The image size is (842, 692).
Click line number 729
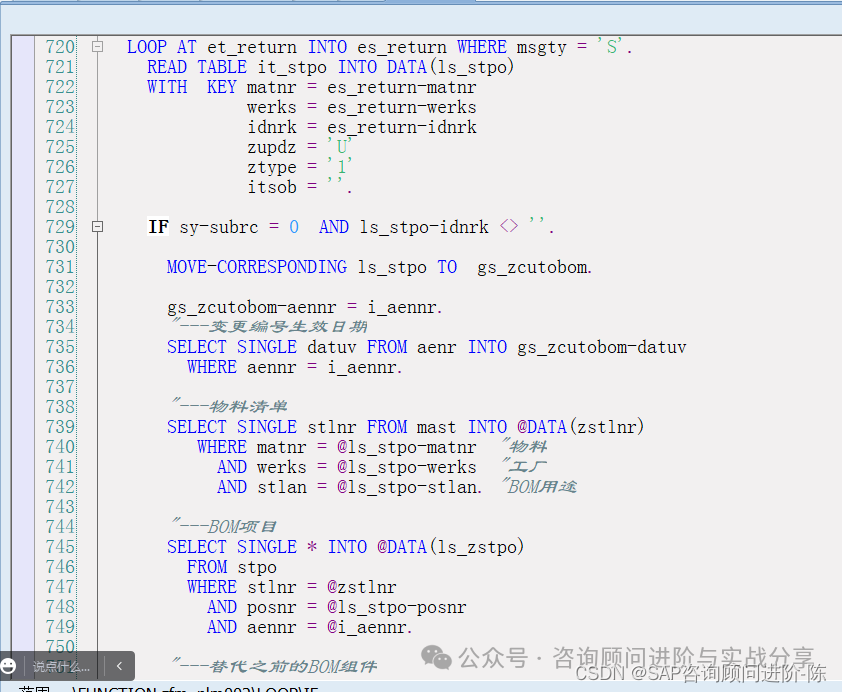pos(60,227)
